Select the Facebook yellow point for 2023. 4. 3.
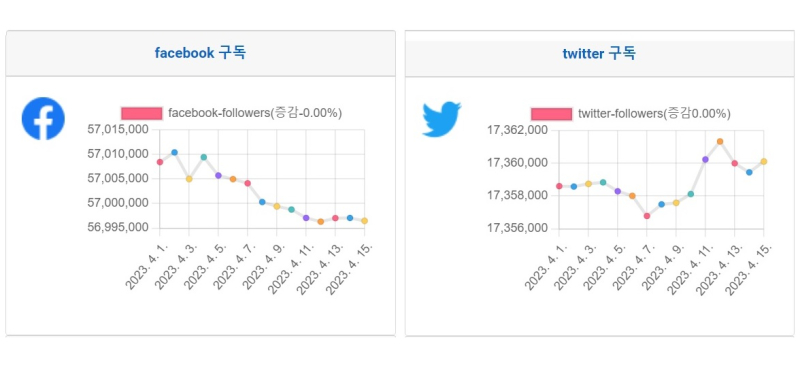The width and height of the screenshot is (800, 370). pyautogui.click(x=189, y=179)
